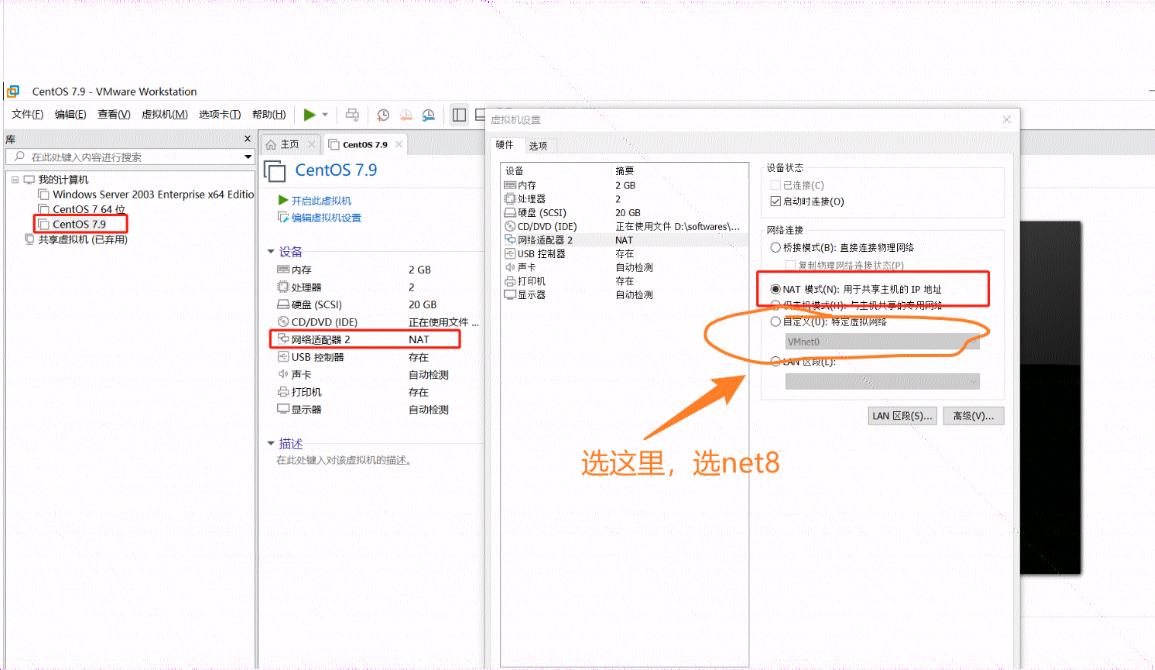This screenshot has height=670, width=1155.
Task: Open the VMnet0 network dropdown
Action: click(883, 341)
